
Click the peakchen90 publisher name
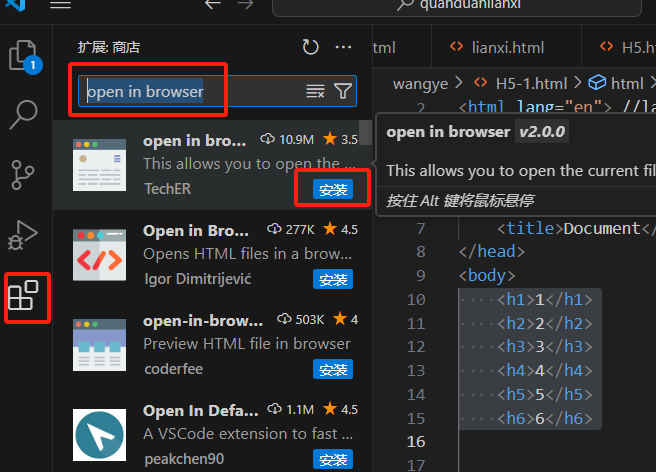[x=184, y=459]
